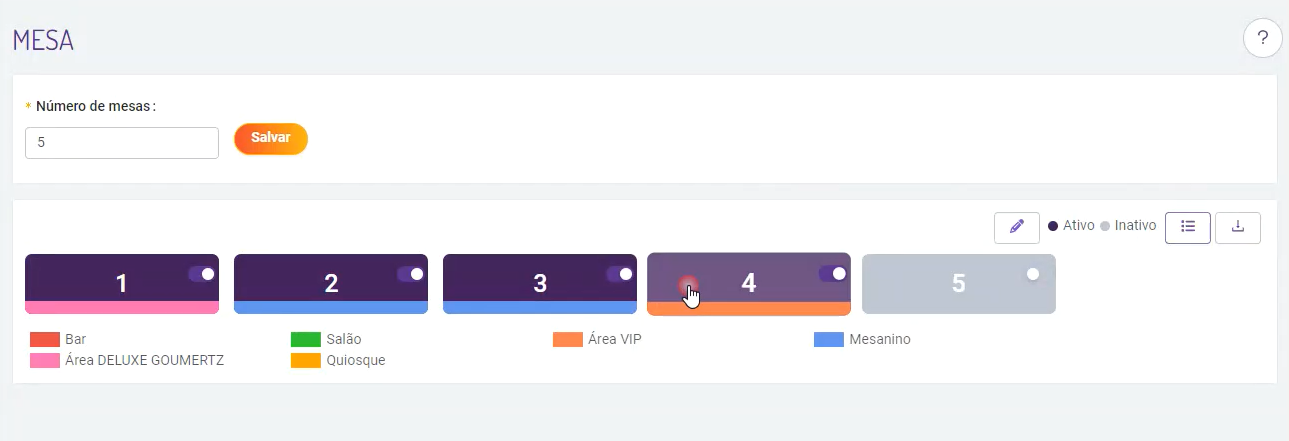Disable table 2 using its switch
The height and width of the screenshot is (441, 1289).
pos(411,273)
